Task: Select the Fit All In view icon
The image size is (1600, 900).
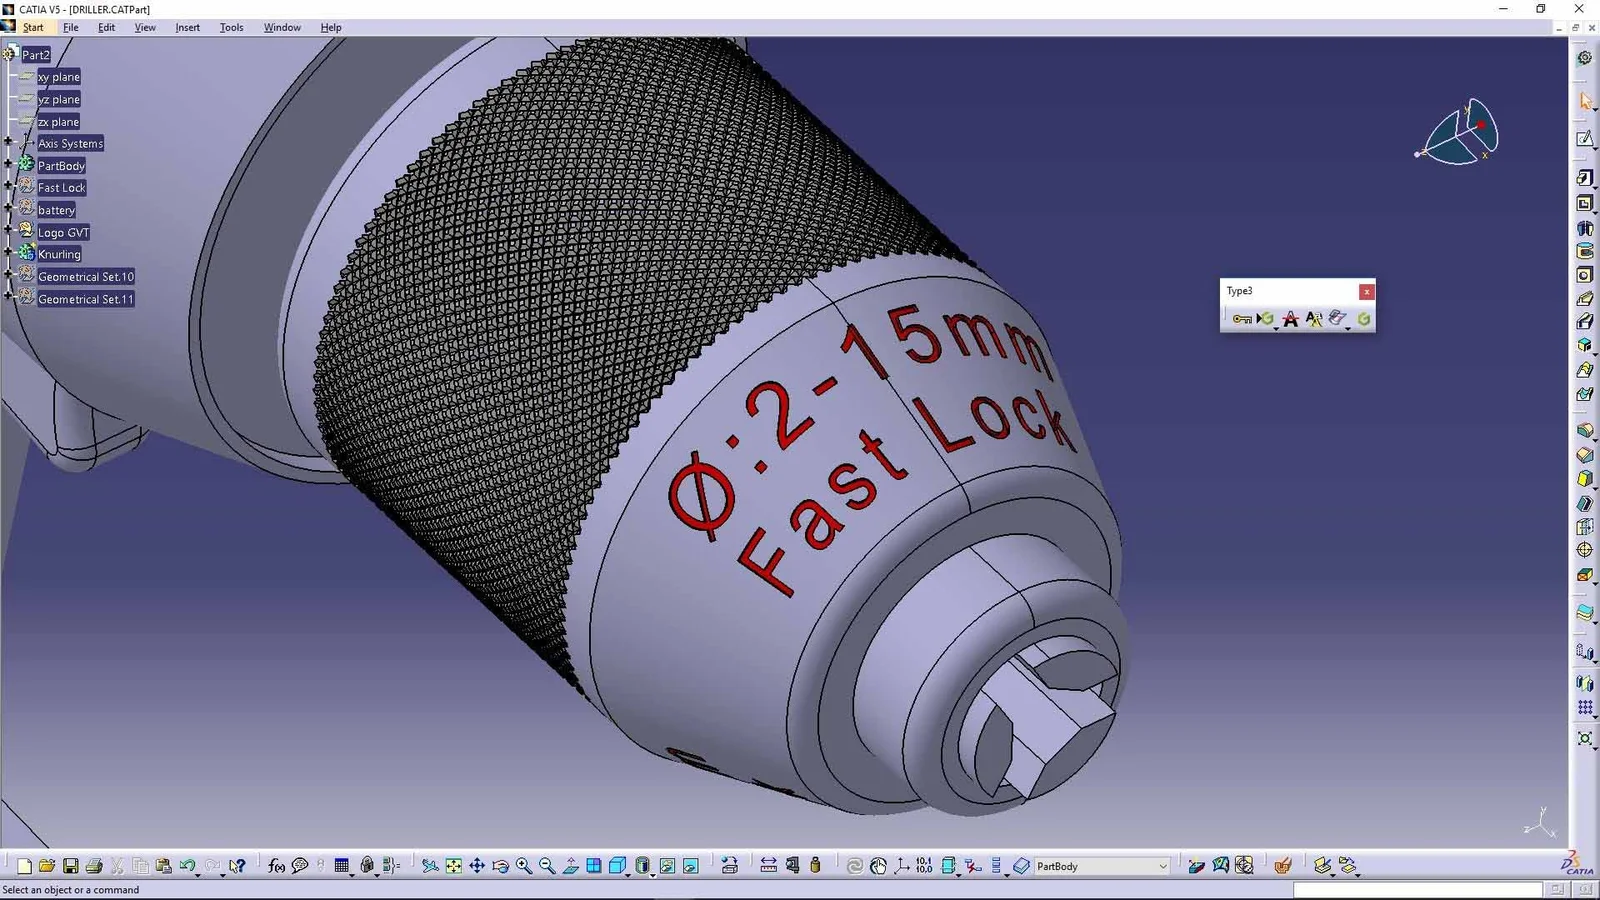Action: click(454, 866)
